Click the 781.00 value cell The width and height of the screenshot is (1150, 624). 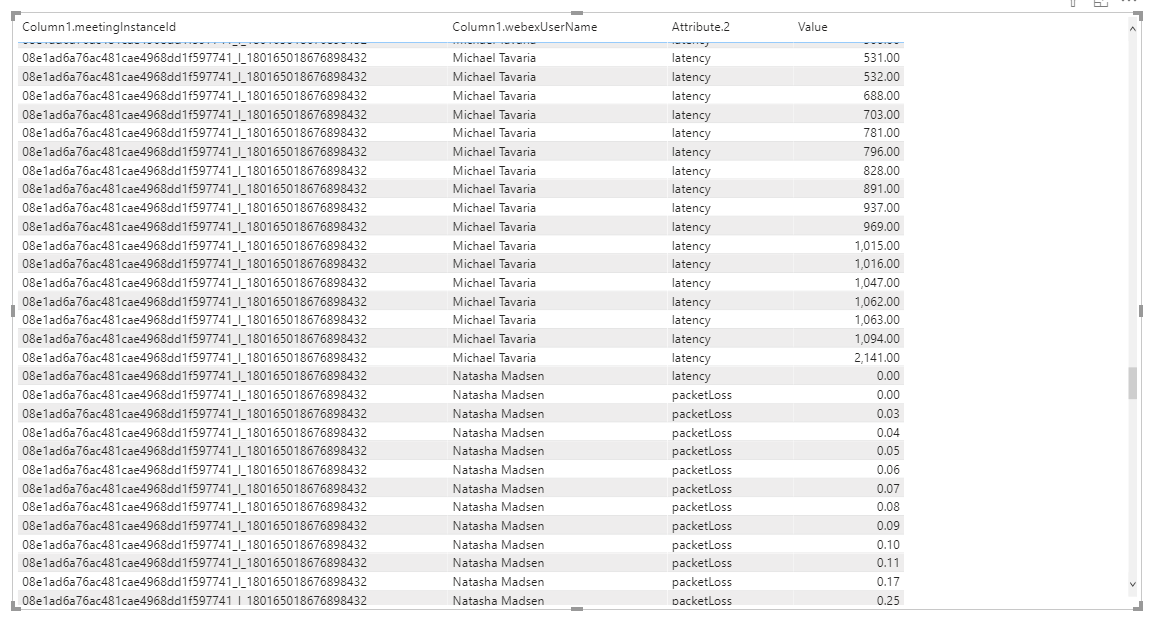(x=881, y=133)
